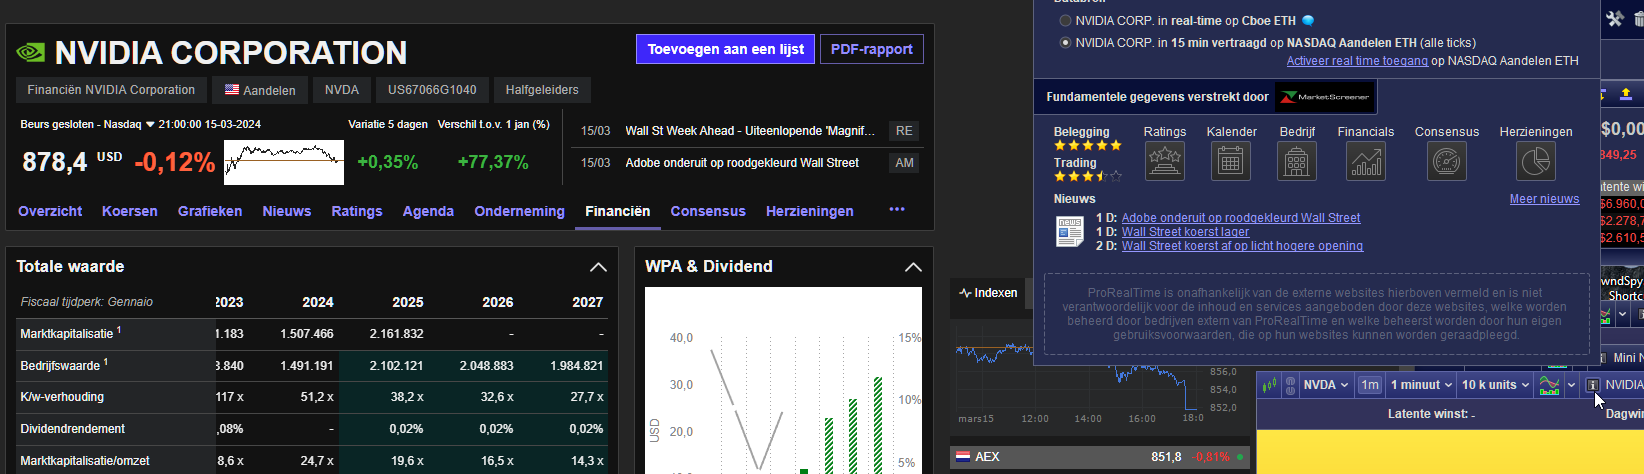The height and width of the screenshot is (474, 1644).
Task: Open Wall Street koerst lager link
Action: [x=1185, y=232]
